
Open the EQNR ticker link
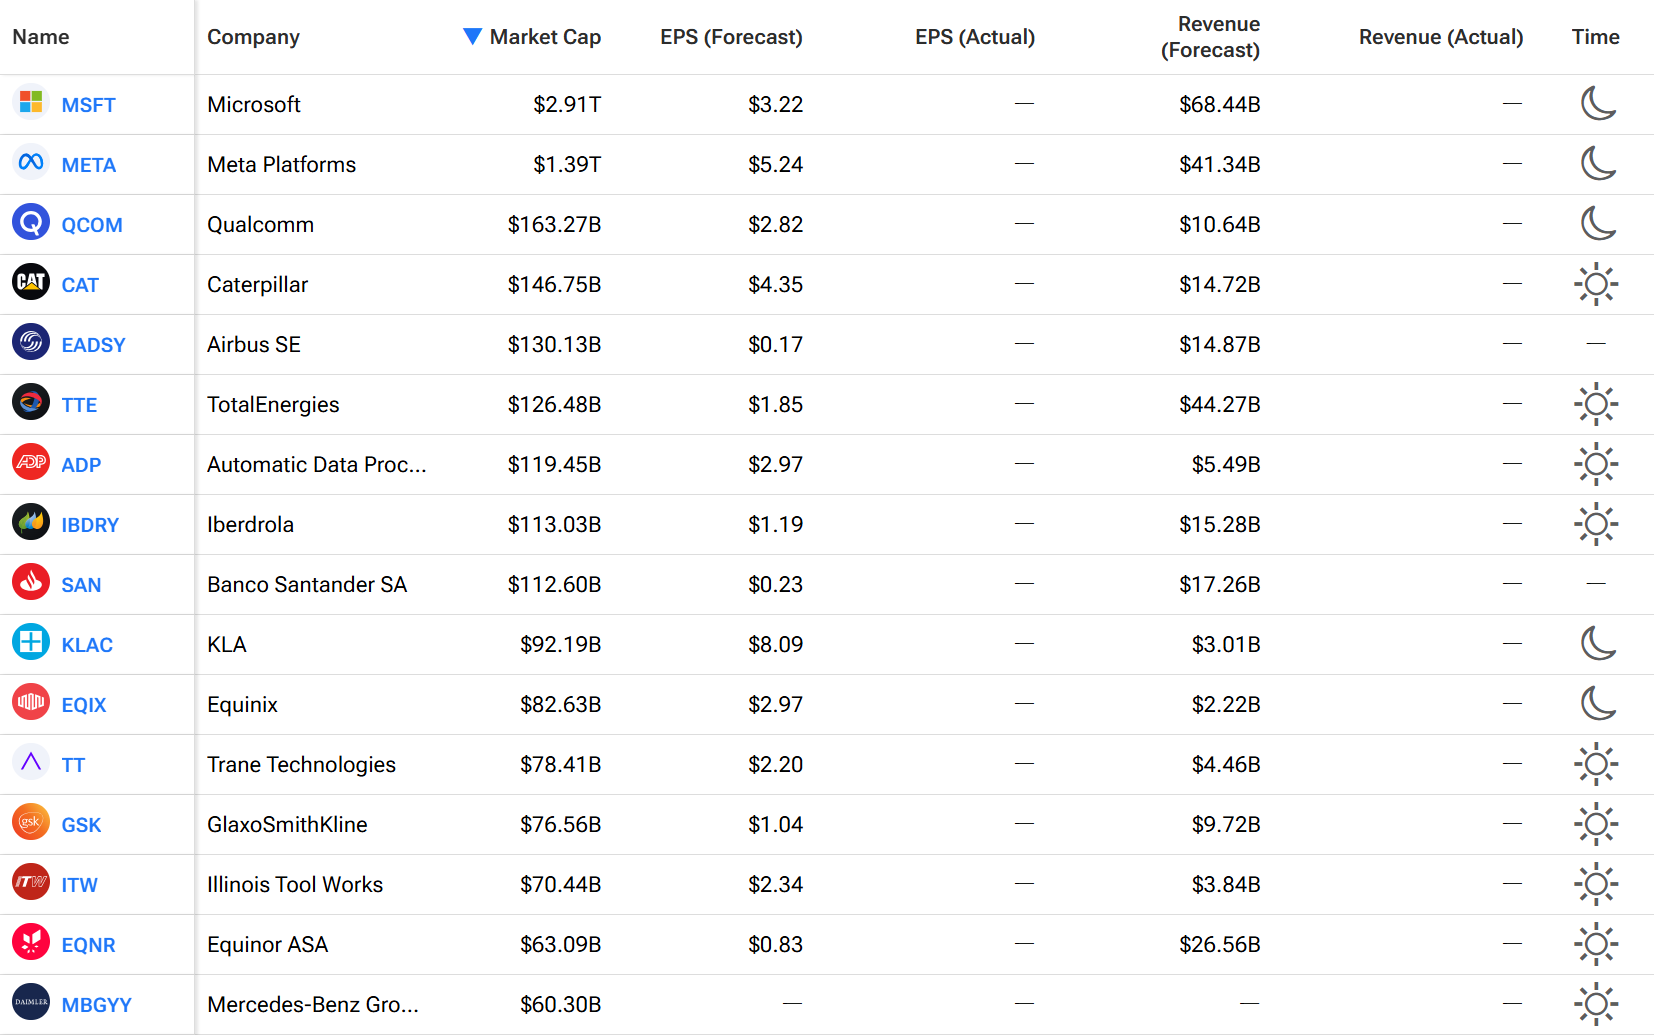(x=89, y=945)
